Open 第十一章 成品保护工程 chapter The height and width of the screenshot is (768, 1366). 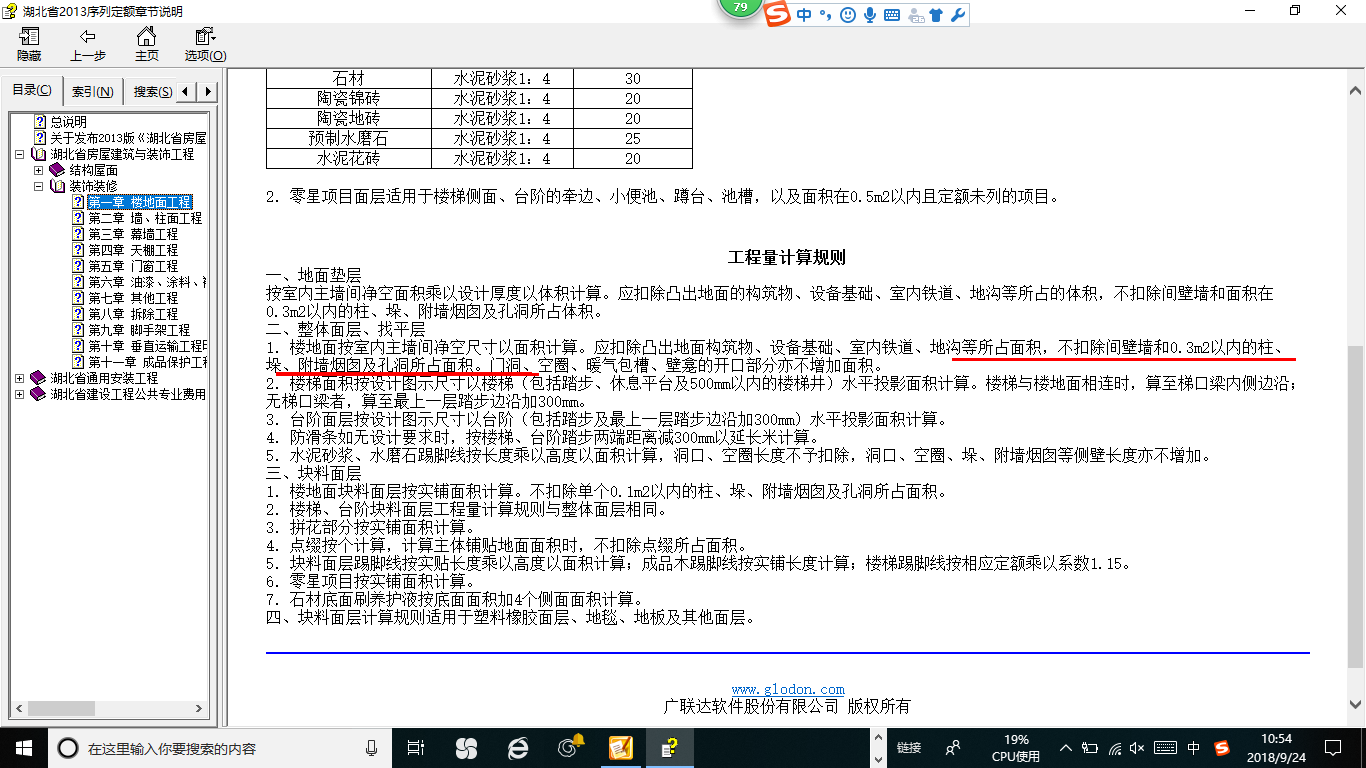[147, 362]
